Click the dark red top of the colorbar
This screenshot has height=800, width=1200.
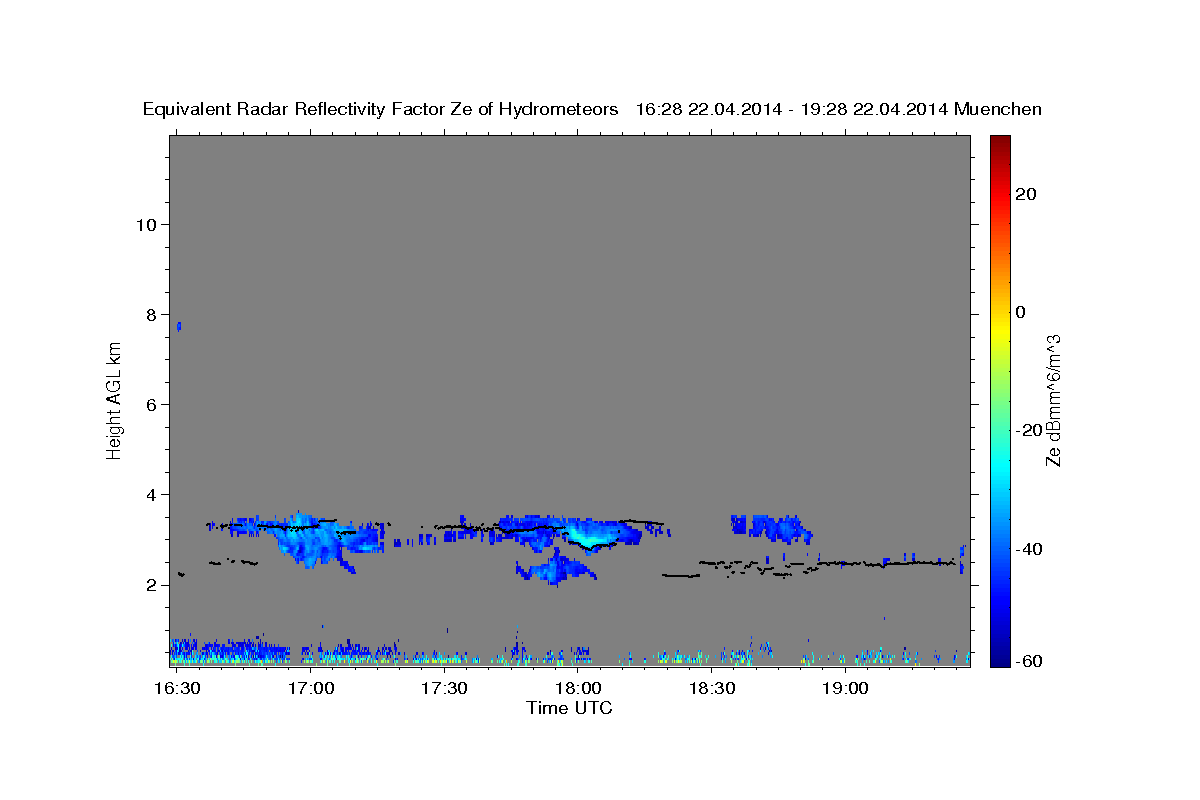click(x=999, y=142)
